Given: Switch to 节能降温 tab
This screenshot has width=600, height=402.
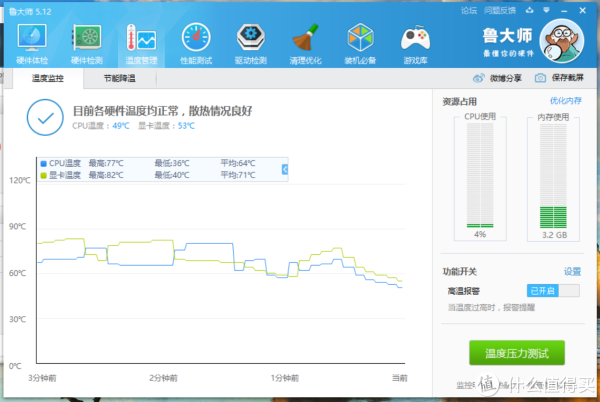Looking at the screenshot, I should (119, 78).
